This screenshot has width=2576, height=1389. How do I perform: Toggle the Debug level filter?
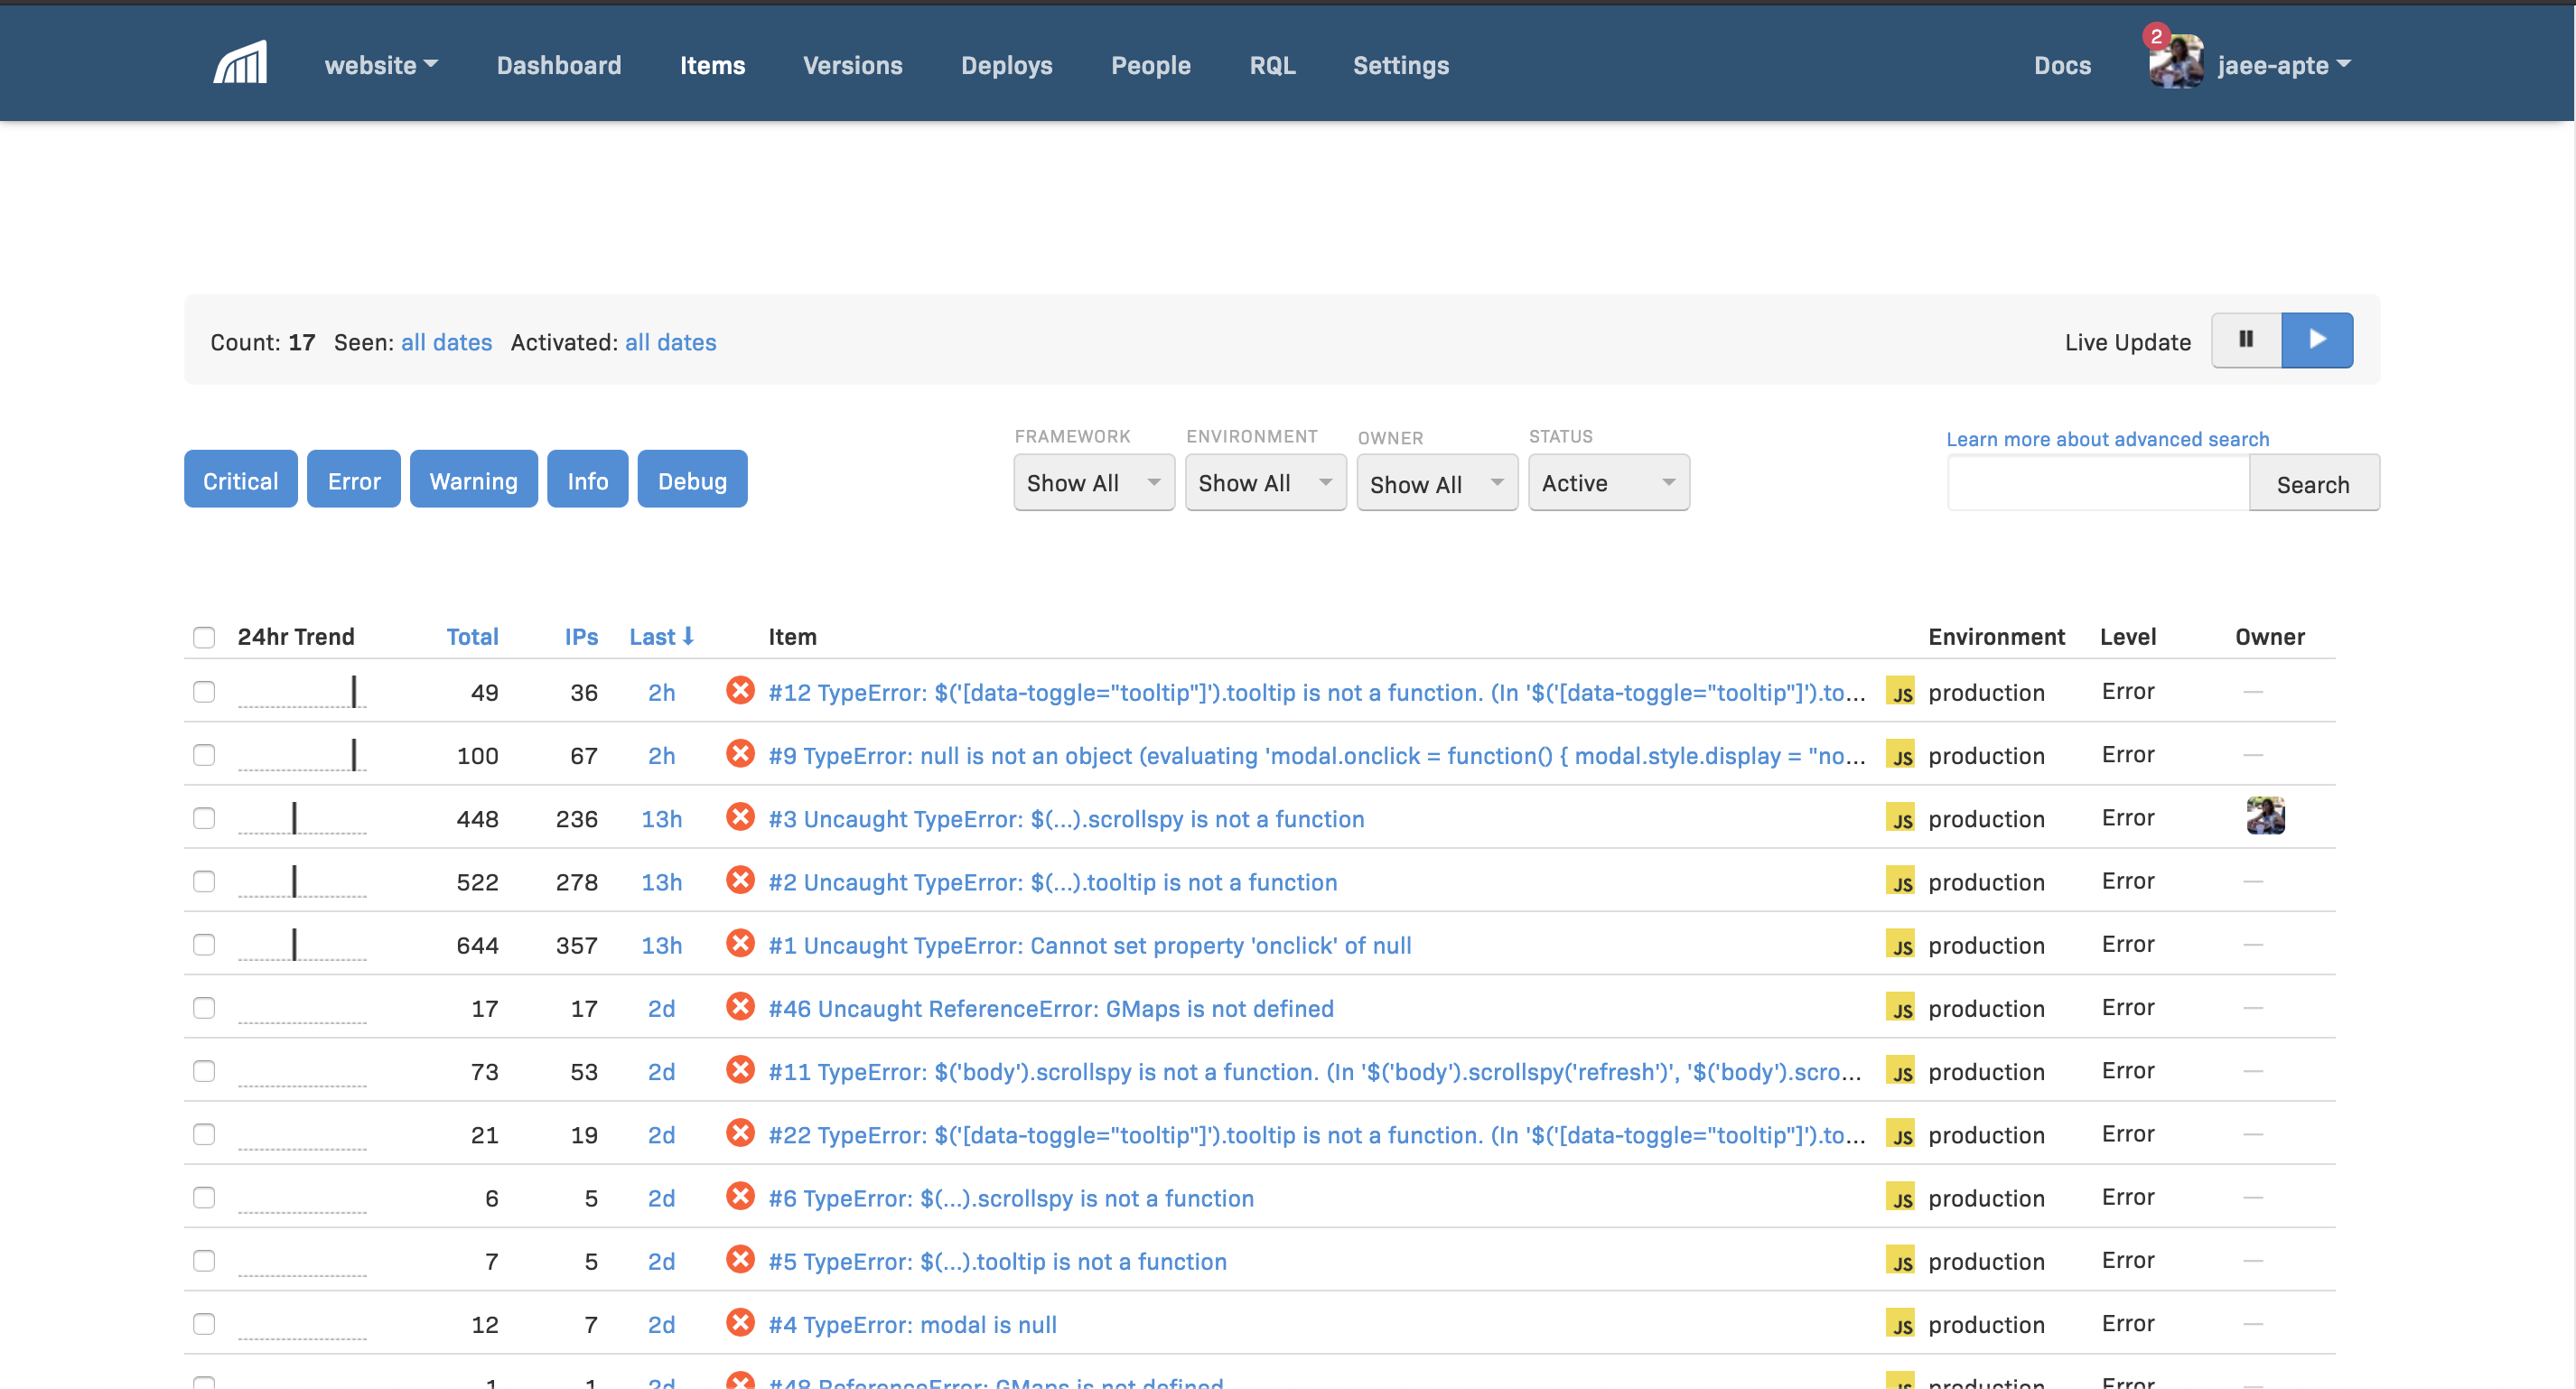[x=692, y=480]
